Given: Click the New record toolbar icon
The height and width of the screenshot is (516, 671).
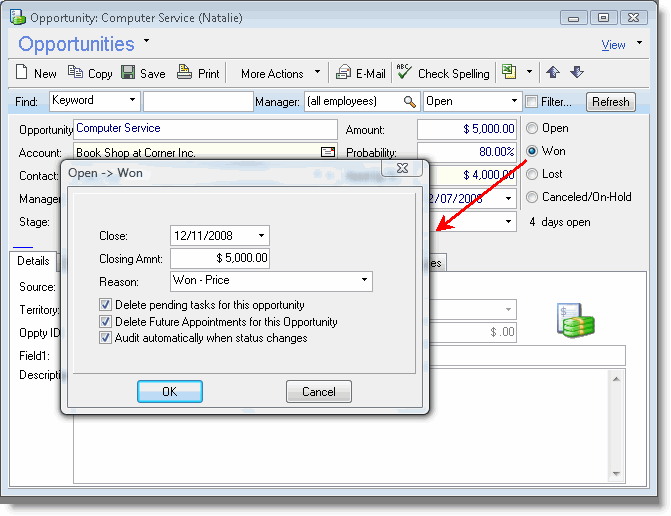Looking at the screenshot, I should click(24, 73).
